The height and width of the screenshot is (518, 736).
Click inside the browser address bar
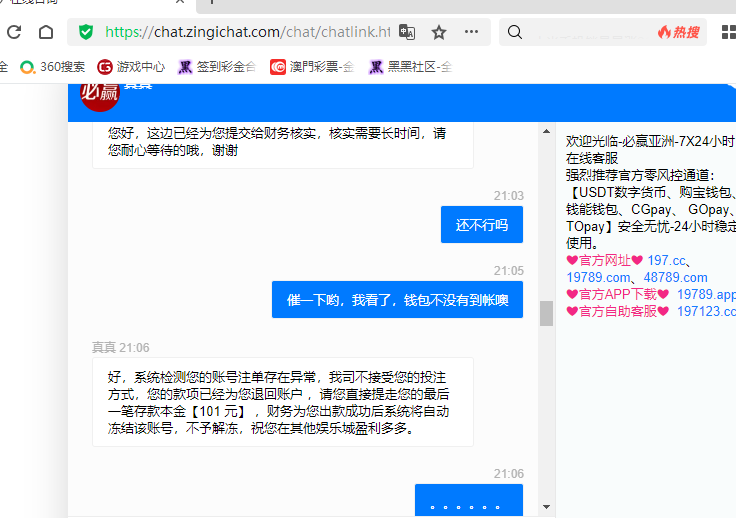(250, 32)
